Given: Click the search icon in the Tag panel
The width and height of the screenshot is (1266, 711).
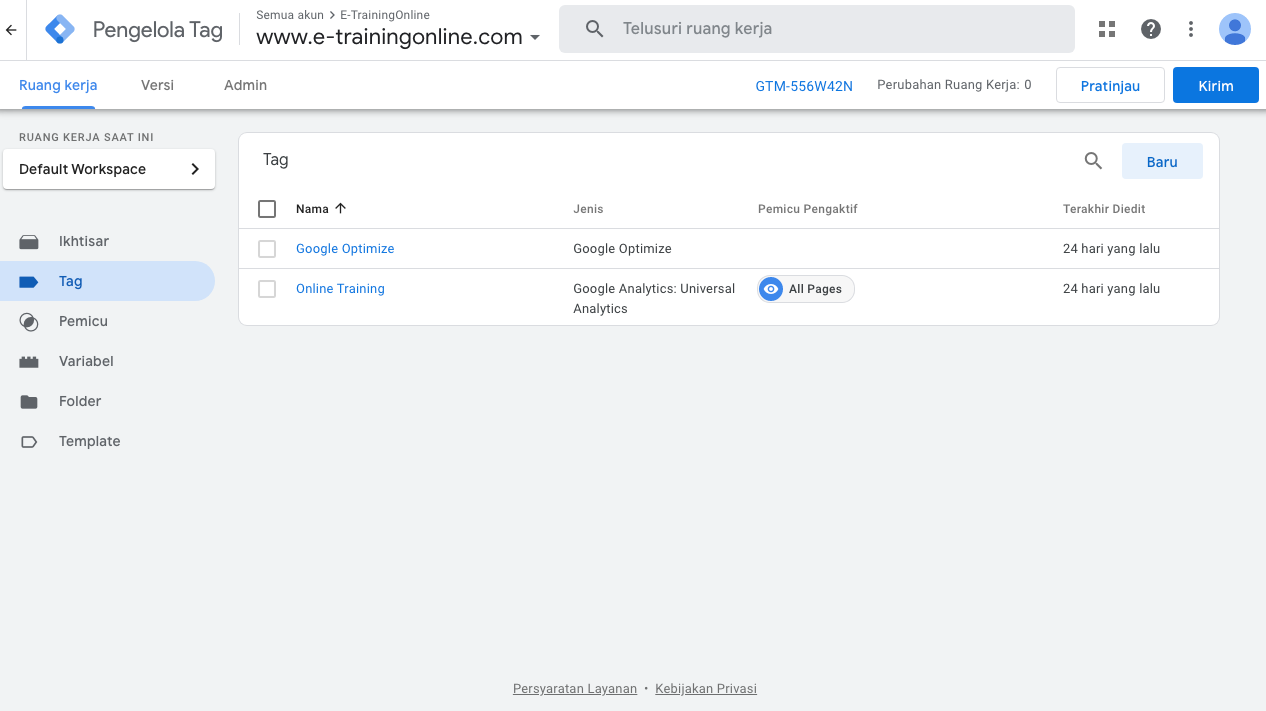Looking at the screenshot, I should 1094,161.
